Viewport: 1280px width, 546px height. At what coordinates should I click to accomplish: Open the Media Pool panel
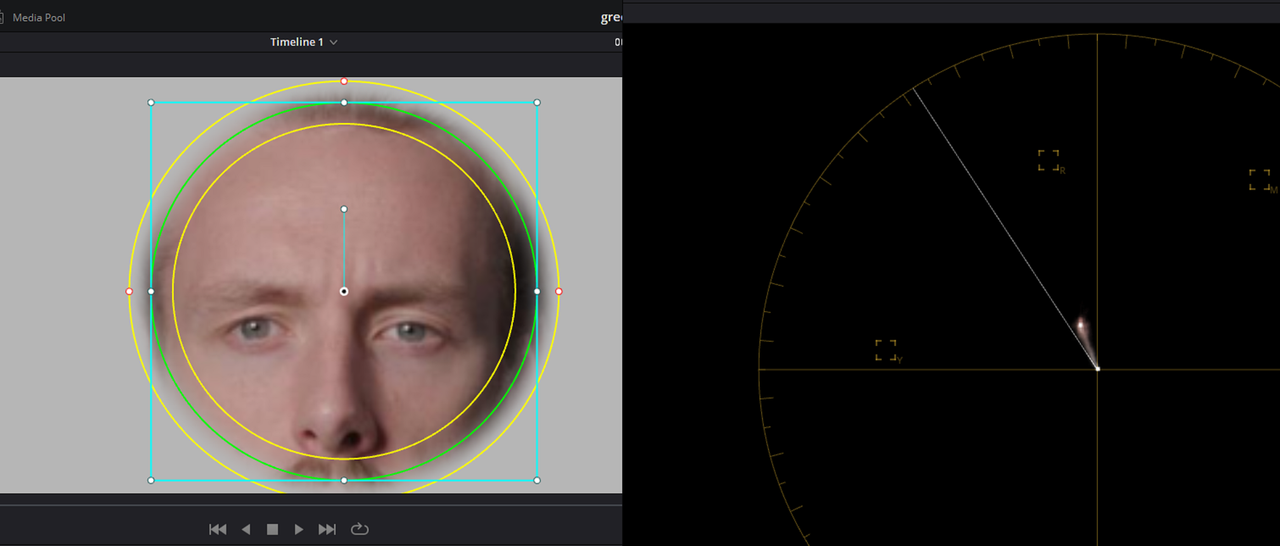38,18
